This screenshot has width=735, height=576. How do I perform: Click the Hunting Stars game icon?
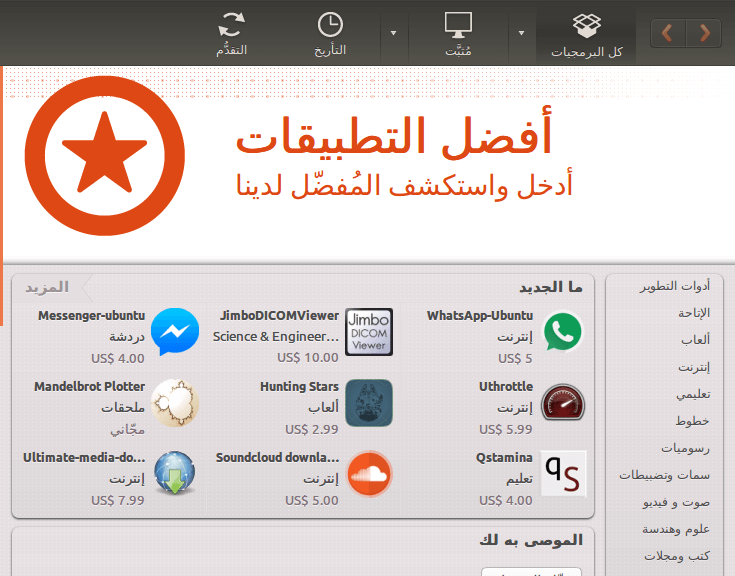point(369,403)
